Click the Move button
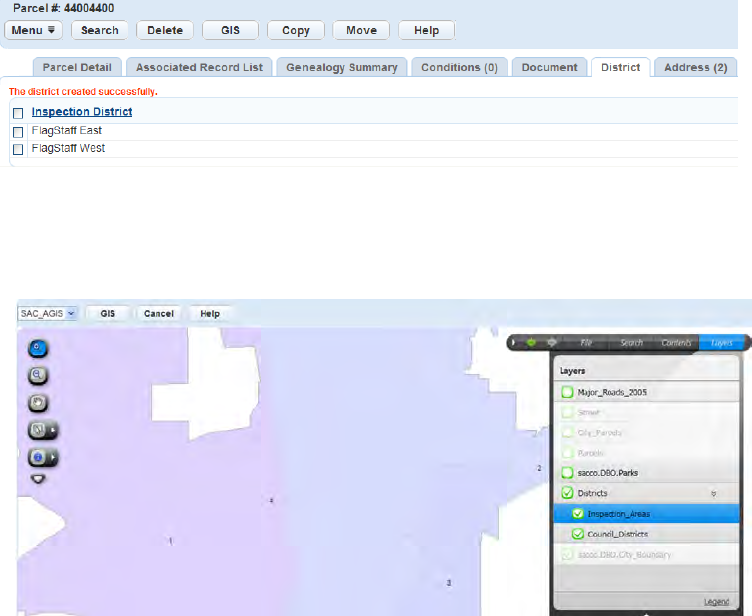 (361, 30)
